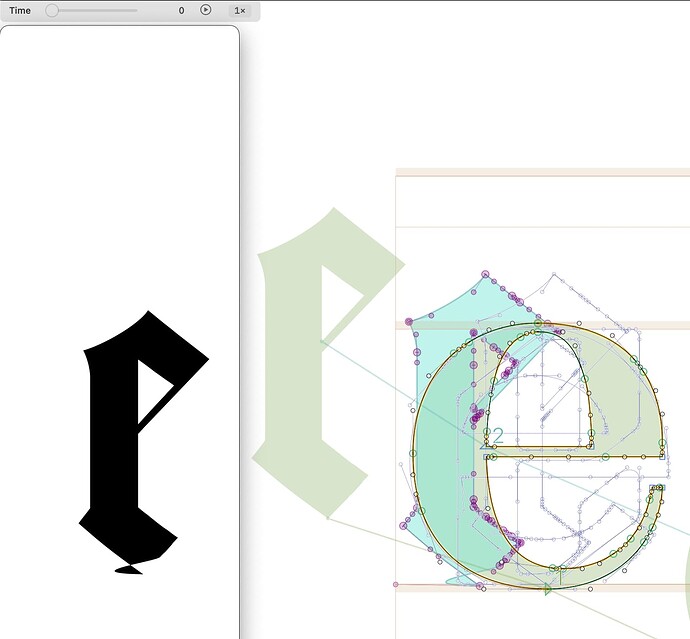Click the small black blob under preview glyph
The width and height of the screenshot is (690, 639).
[x=128, y=569]
